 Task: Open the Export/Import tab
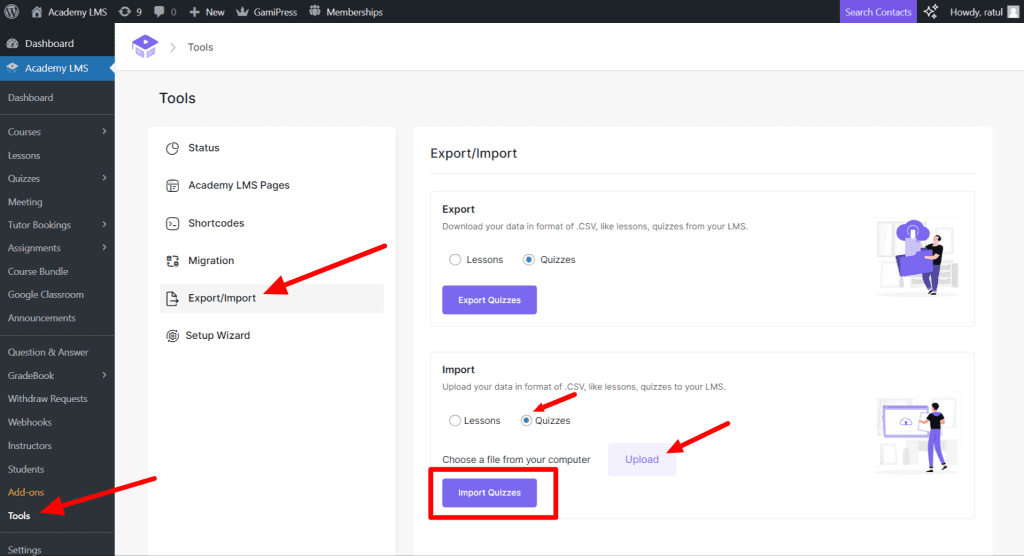click(272, 298)
